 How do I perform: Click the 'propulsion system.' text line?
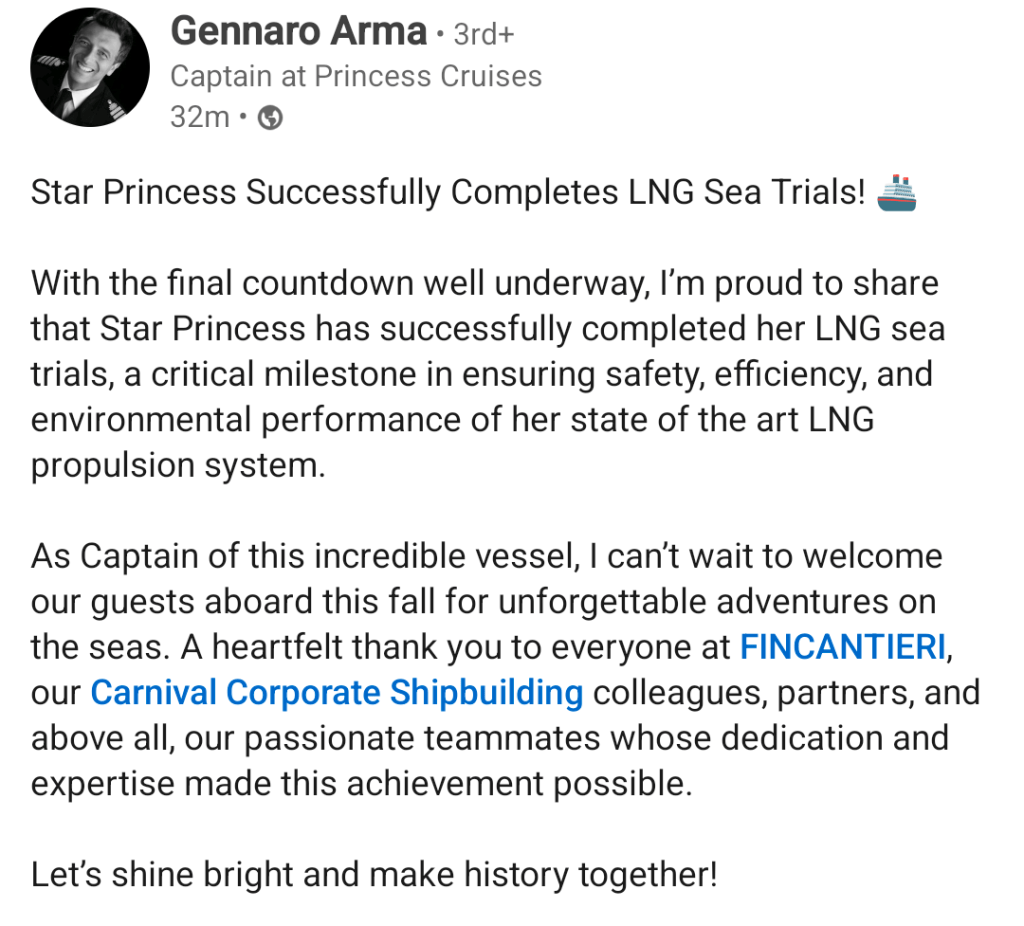178,466
